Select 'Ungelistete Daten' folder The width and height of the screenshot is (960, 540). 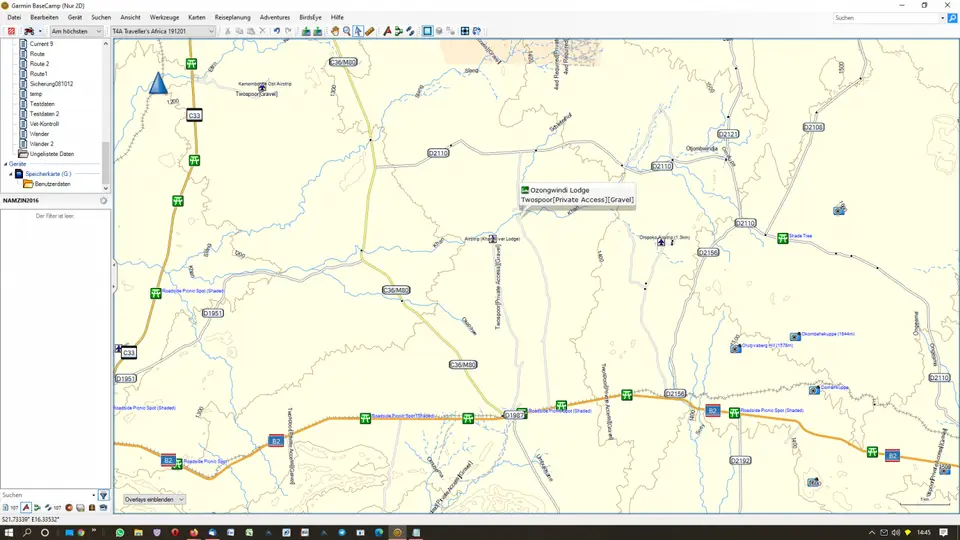coord(51,154)
